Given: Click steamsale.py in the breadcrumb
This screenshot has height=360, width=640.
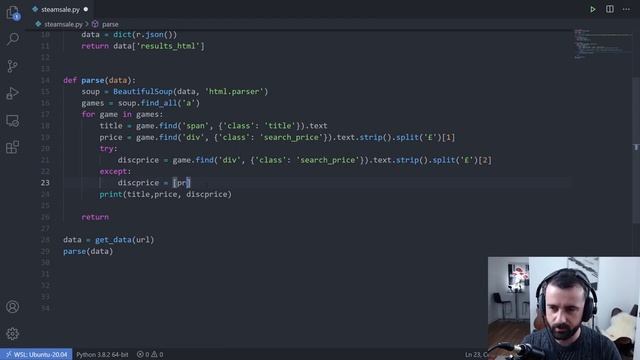Looking at the screenshot, I should [63, 24].
